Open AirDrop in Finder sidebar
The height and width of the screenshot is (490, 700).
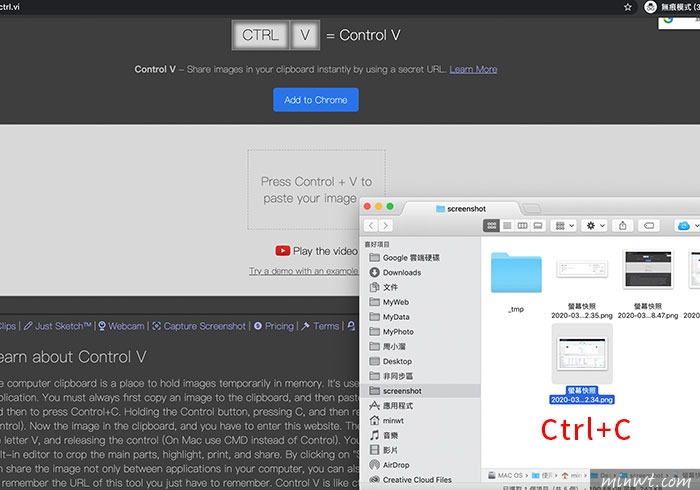click(389, 465)
